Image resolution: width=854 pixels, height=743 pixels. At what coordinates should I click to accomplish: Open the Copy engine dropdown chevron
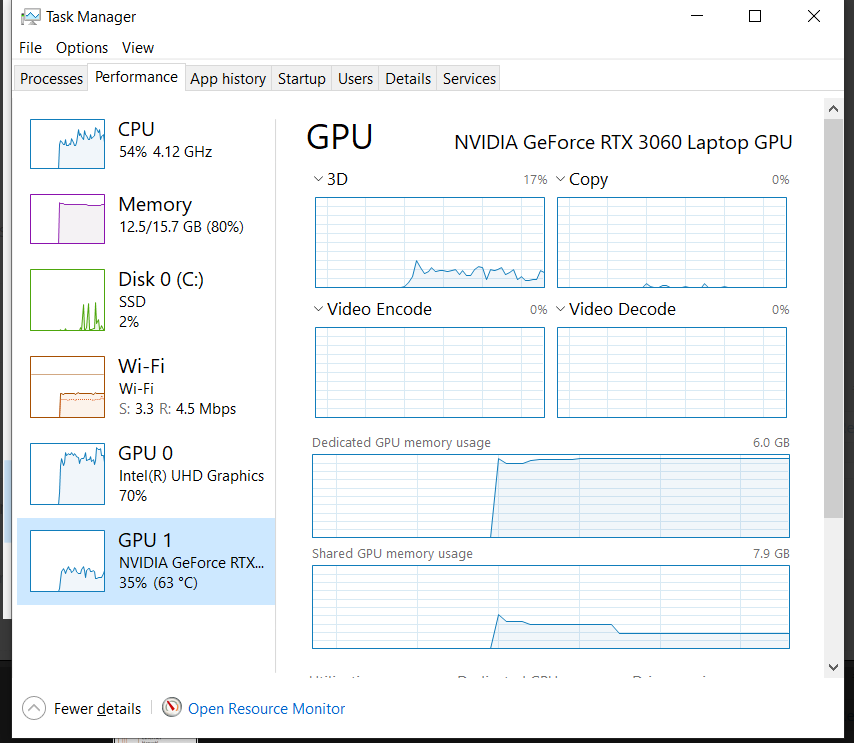coord(560,179)
